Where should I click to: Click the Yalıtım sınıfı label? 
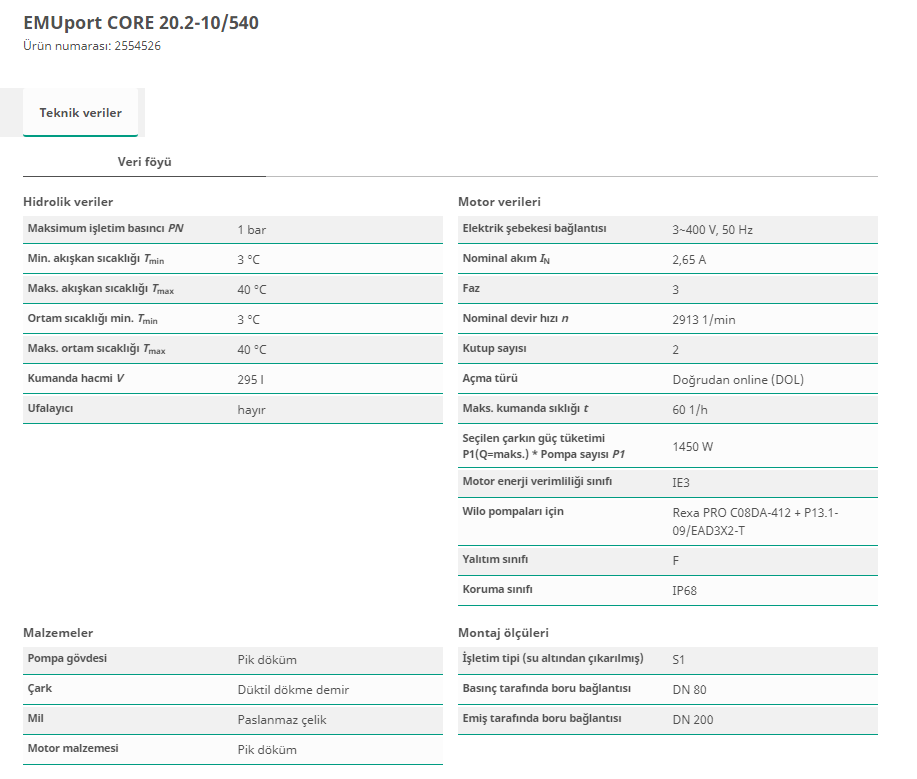tap(495, 559)
